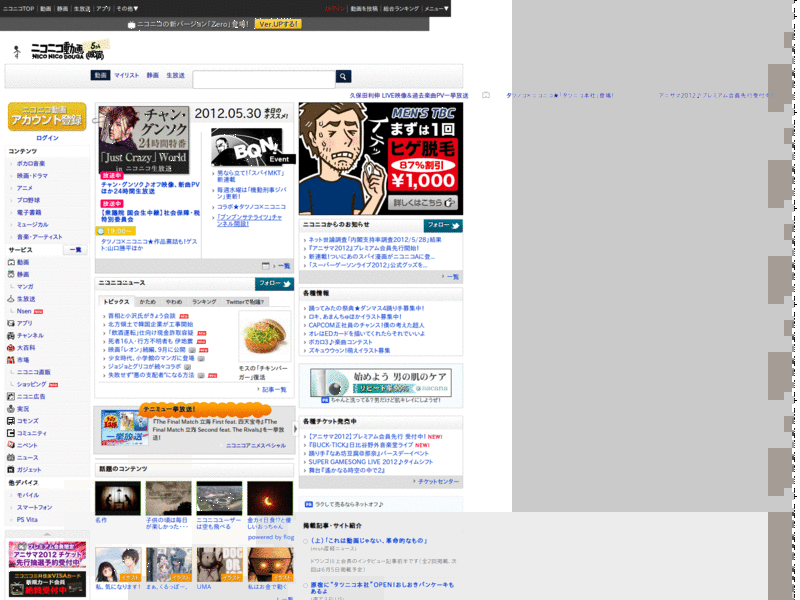Screen dimensions: 800x600
Task: Open 総合ランキング in top bar
Action: [x=402, y=9]
